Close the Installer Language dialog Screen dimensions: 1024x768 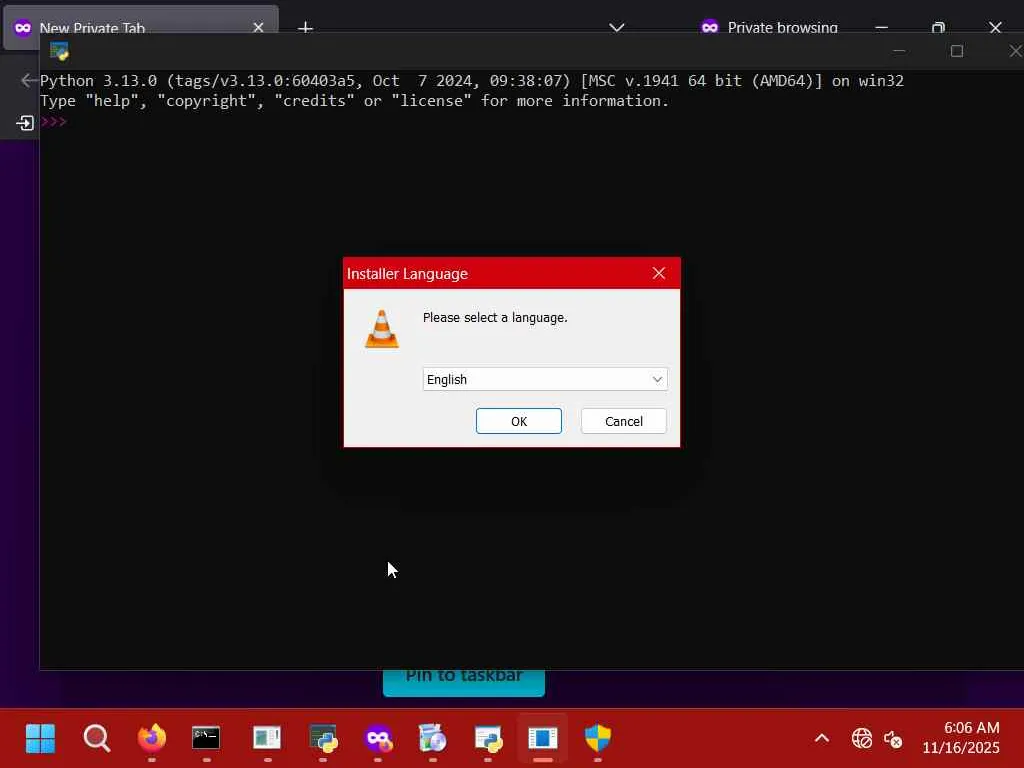click(x=659, y=274)
